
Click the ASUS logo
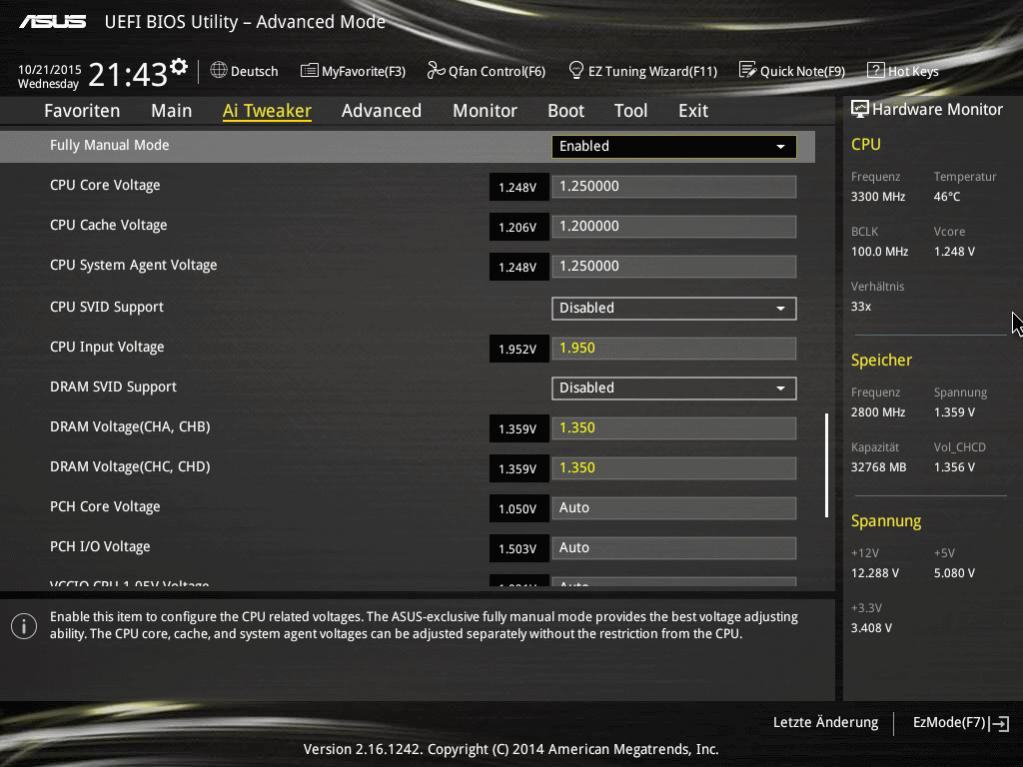[x=52, y=22]
